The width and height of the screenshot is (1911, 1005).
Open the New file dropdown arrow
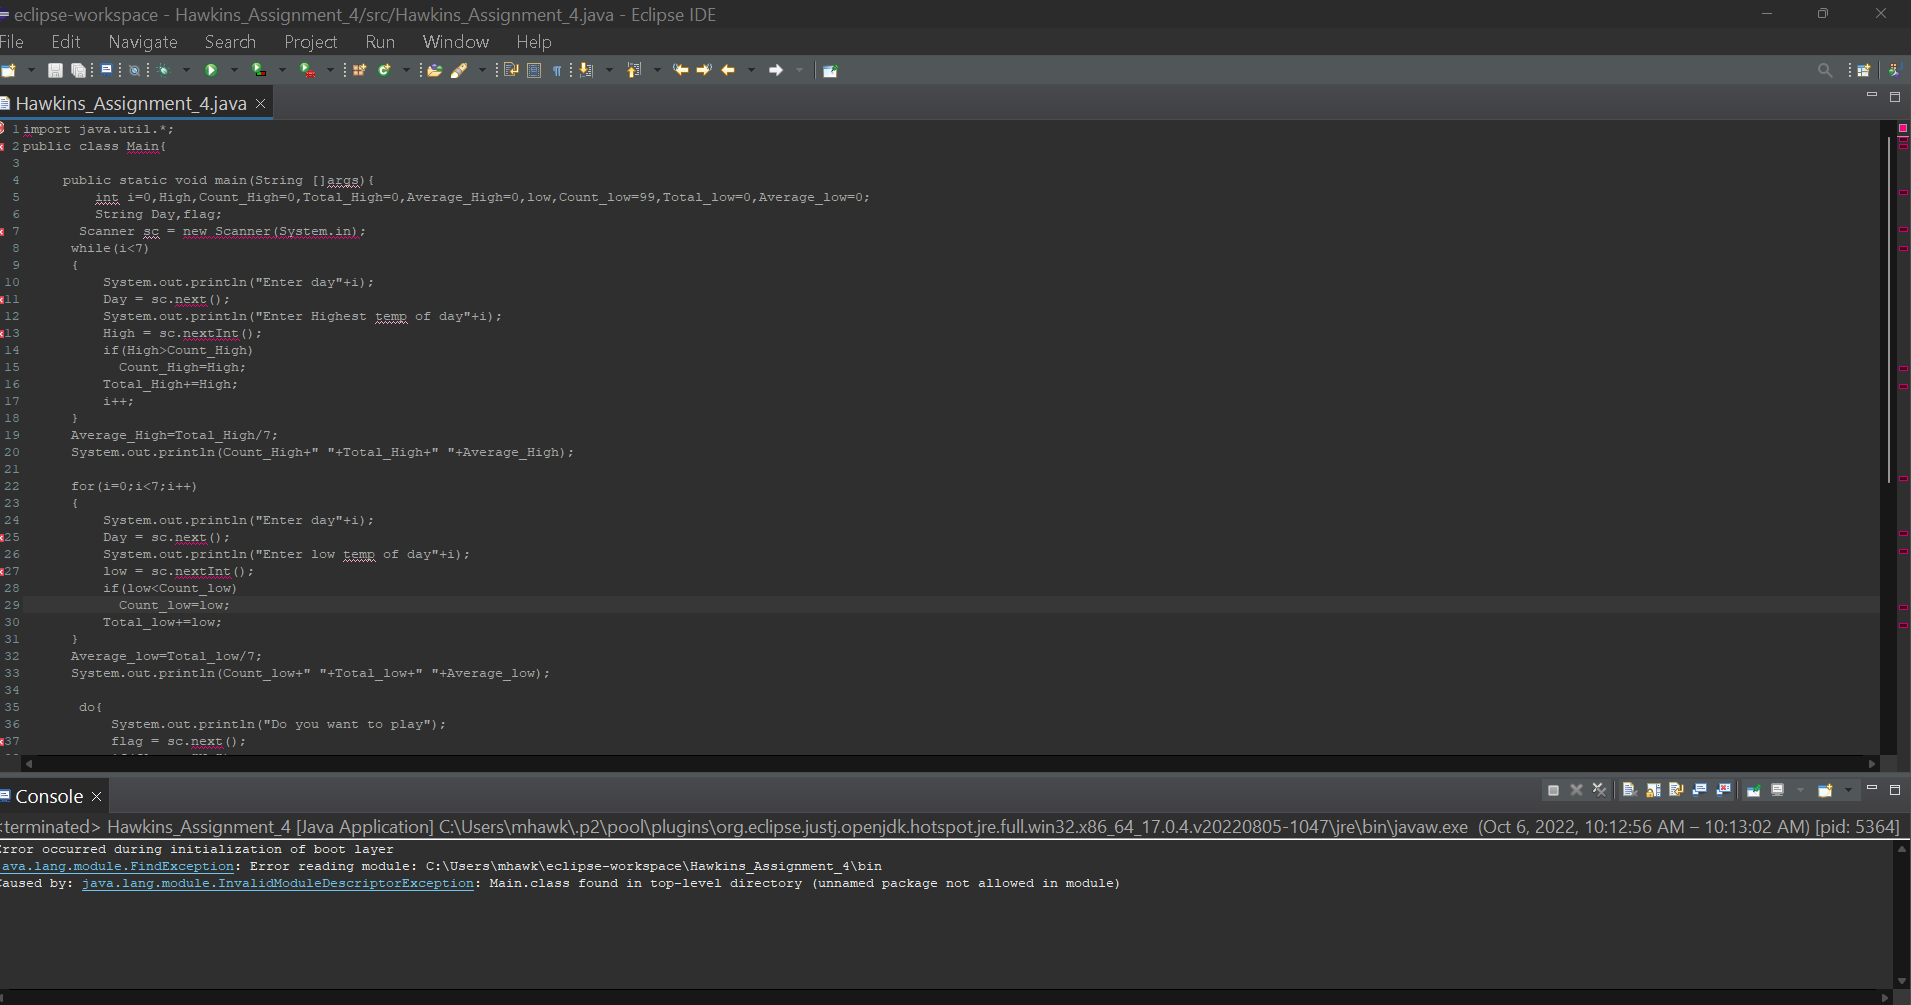pyautogui.click(x=31, y=70)
